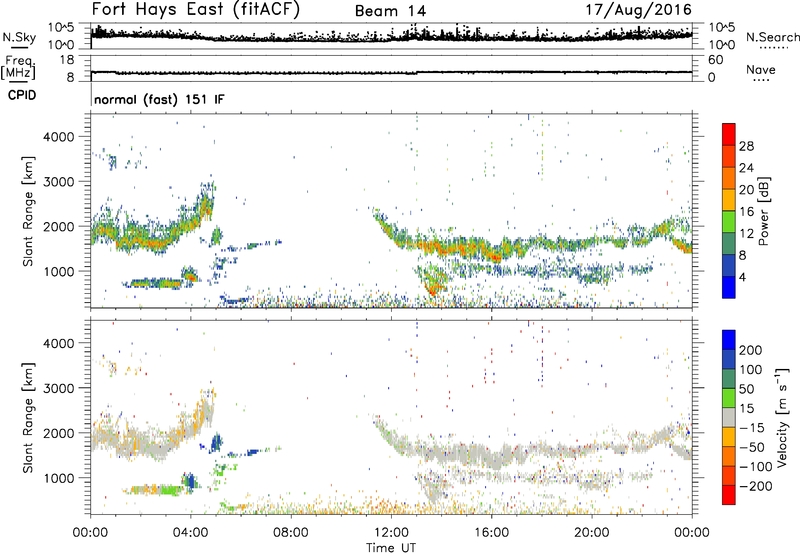Click the '12' label on Power colorbar
Screen dimensions: 800x554
(x=746, y=234)
